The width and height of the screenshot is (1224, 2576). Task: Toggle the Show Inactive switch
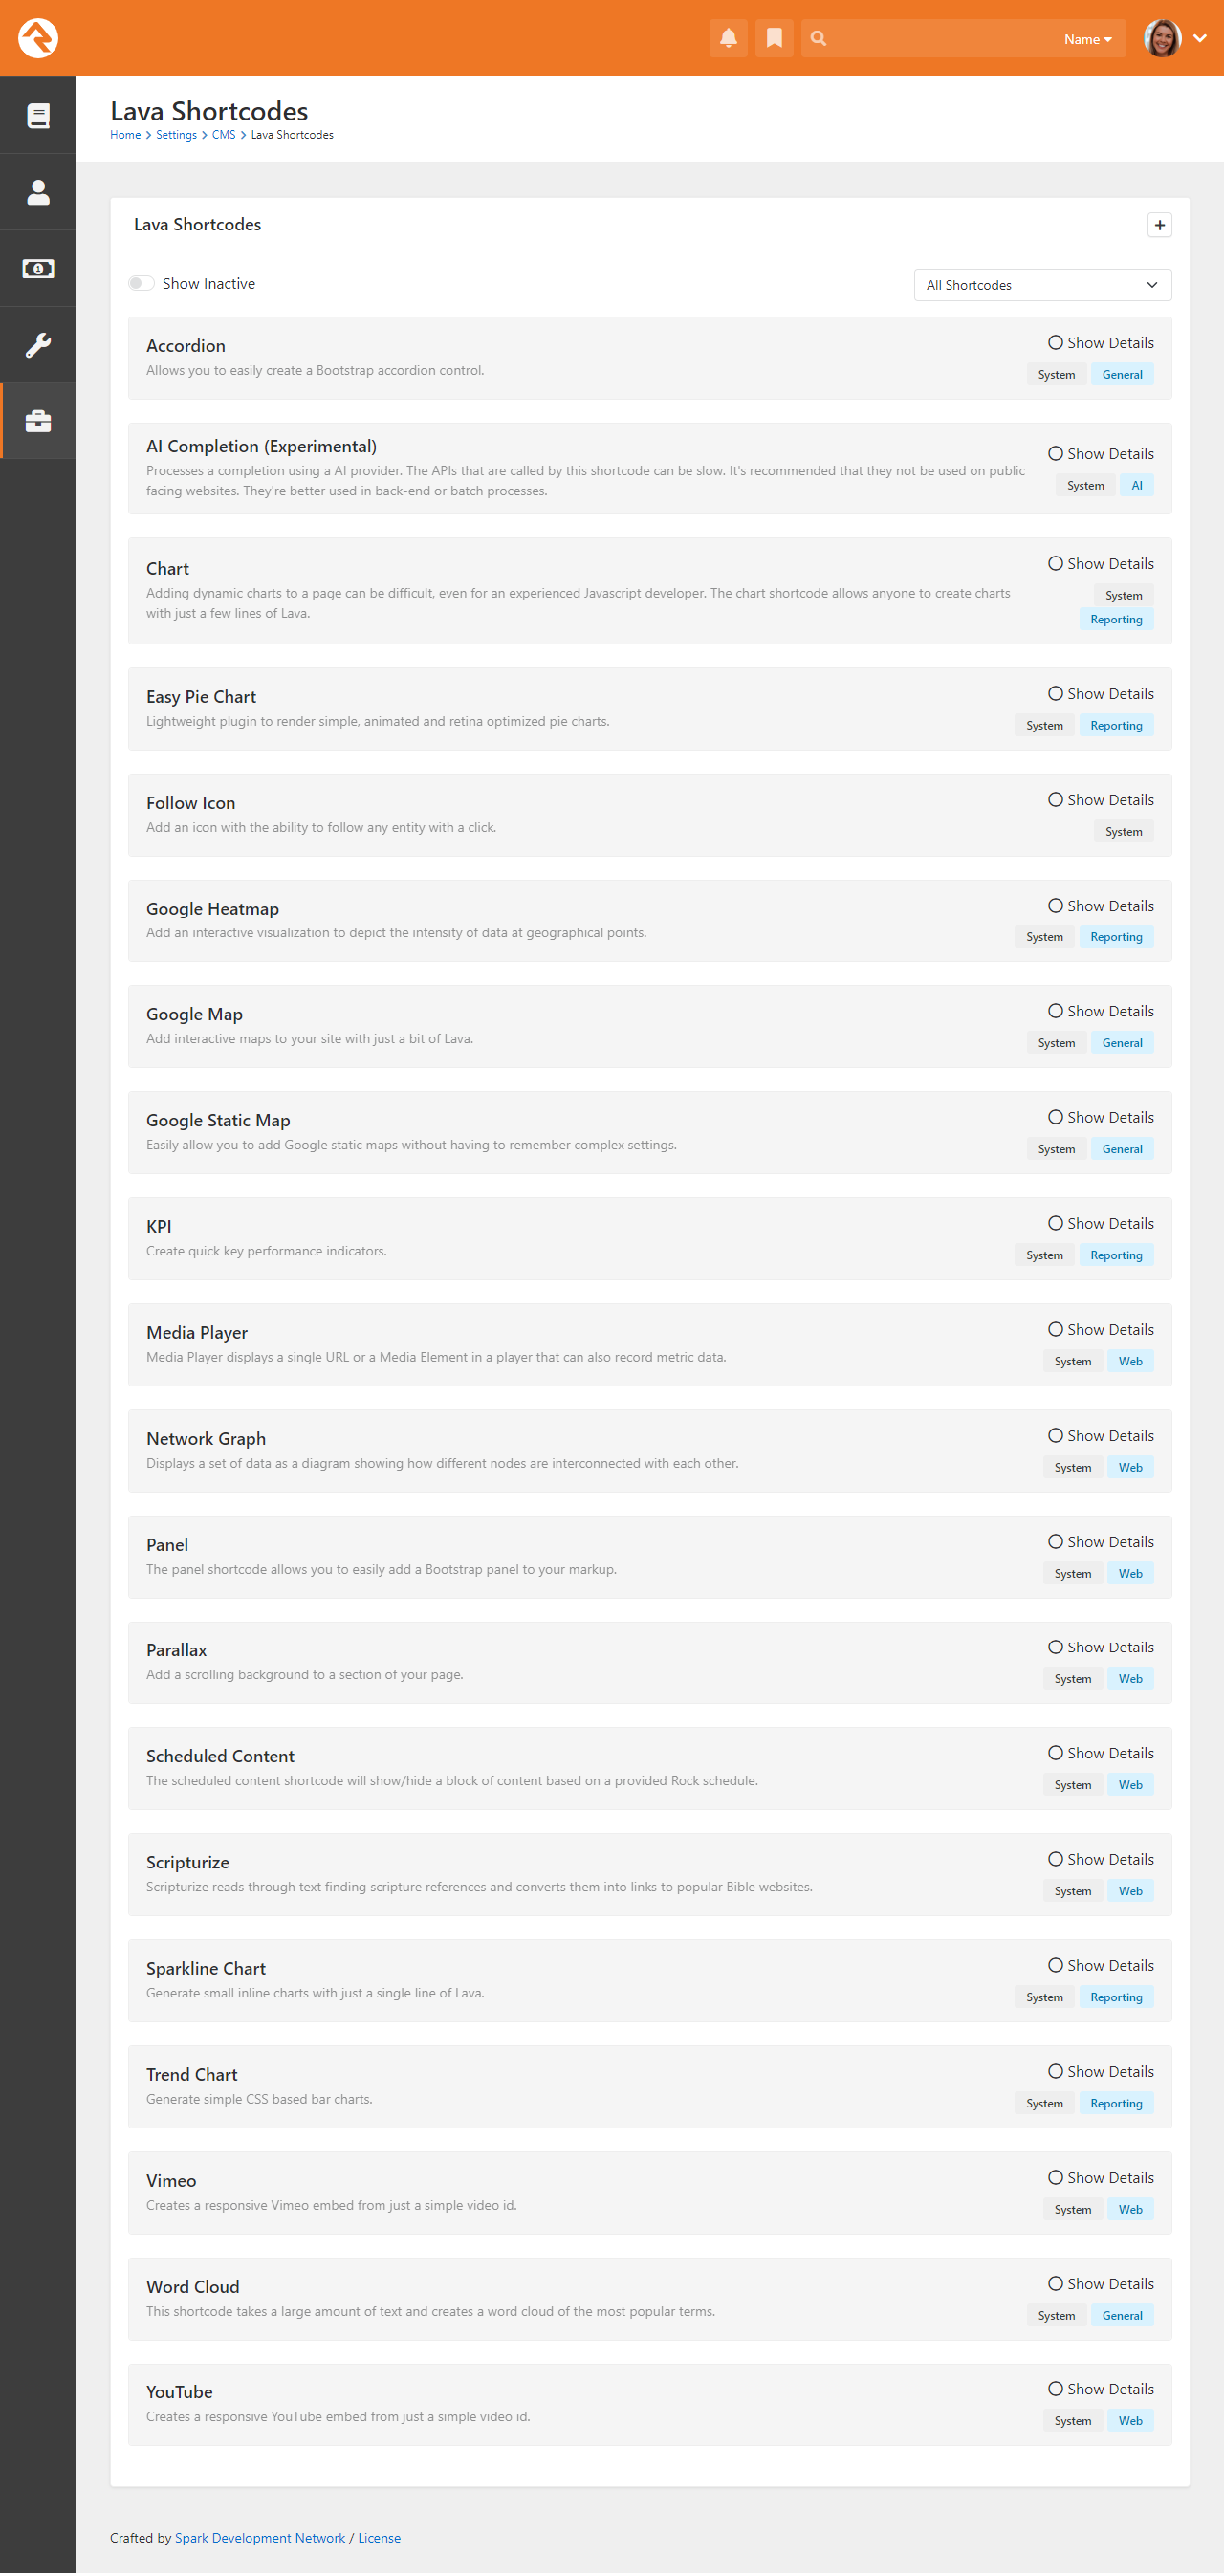tap(141, 284)
